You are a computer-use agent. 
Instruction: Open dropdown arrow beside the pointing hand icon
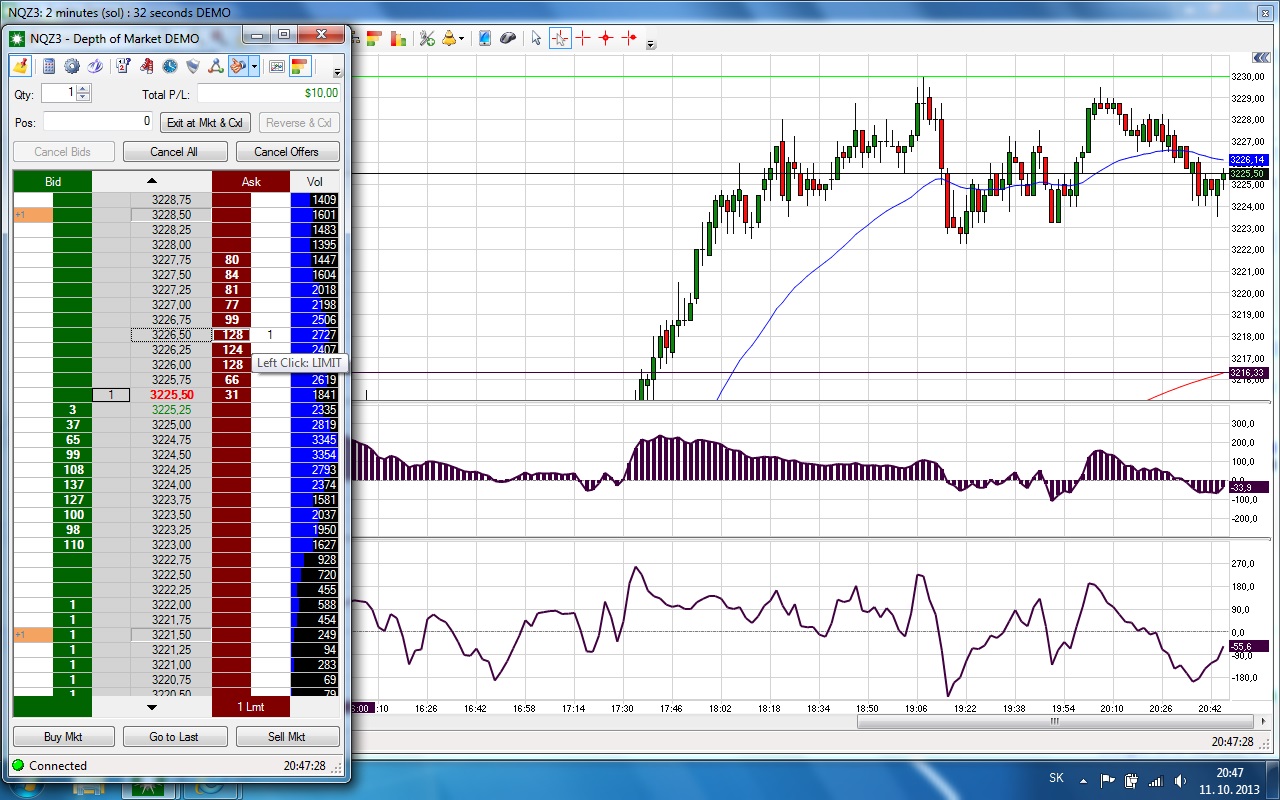[255, 66]
